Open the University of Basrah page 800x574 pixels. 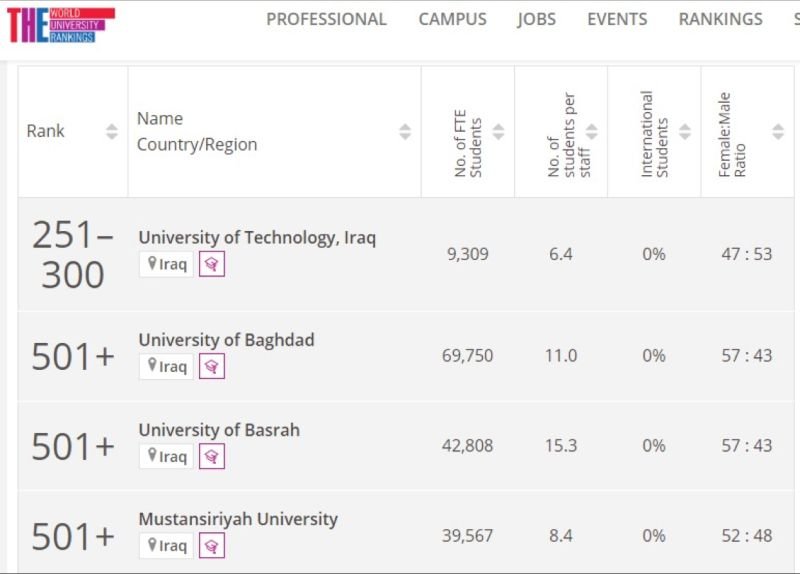click(x=219, y=430)
